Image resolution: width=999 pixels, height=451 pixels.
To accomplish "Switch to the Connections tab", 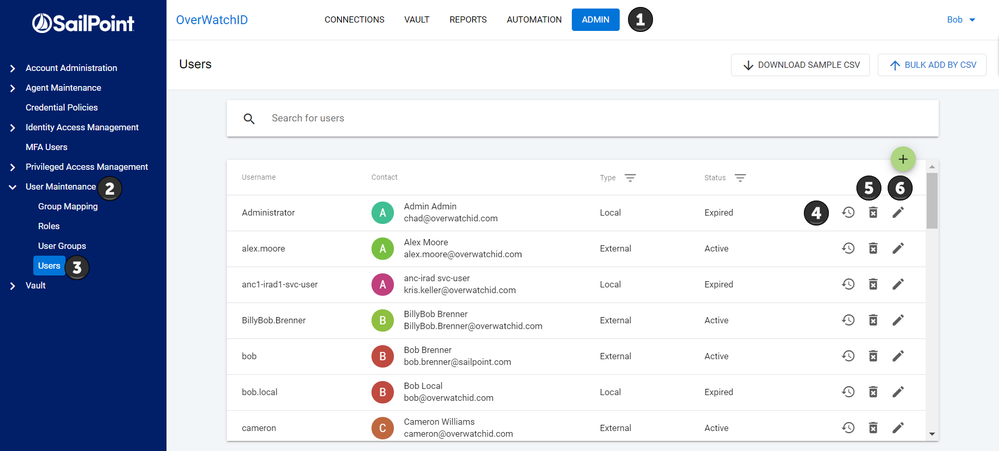I will (354, 20).
